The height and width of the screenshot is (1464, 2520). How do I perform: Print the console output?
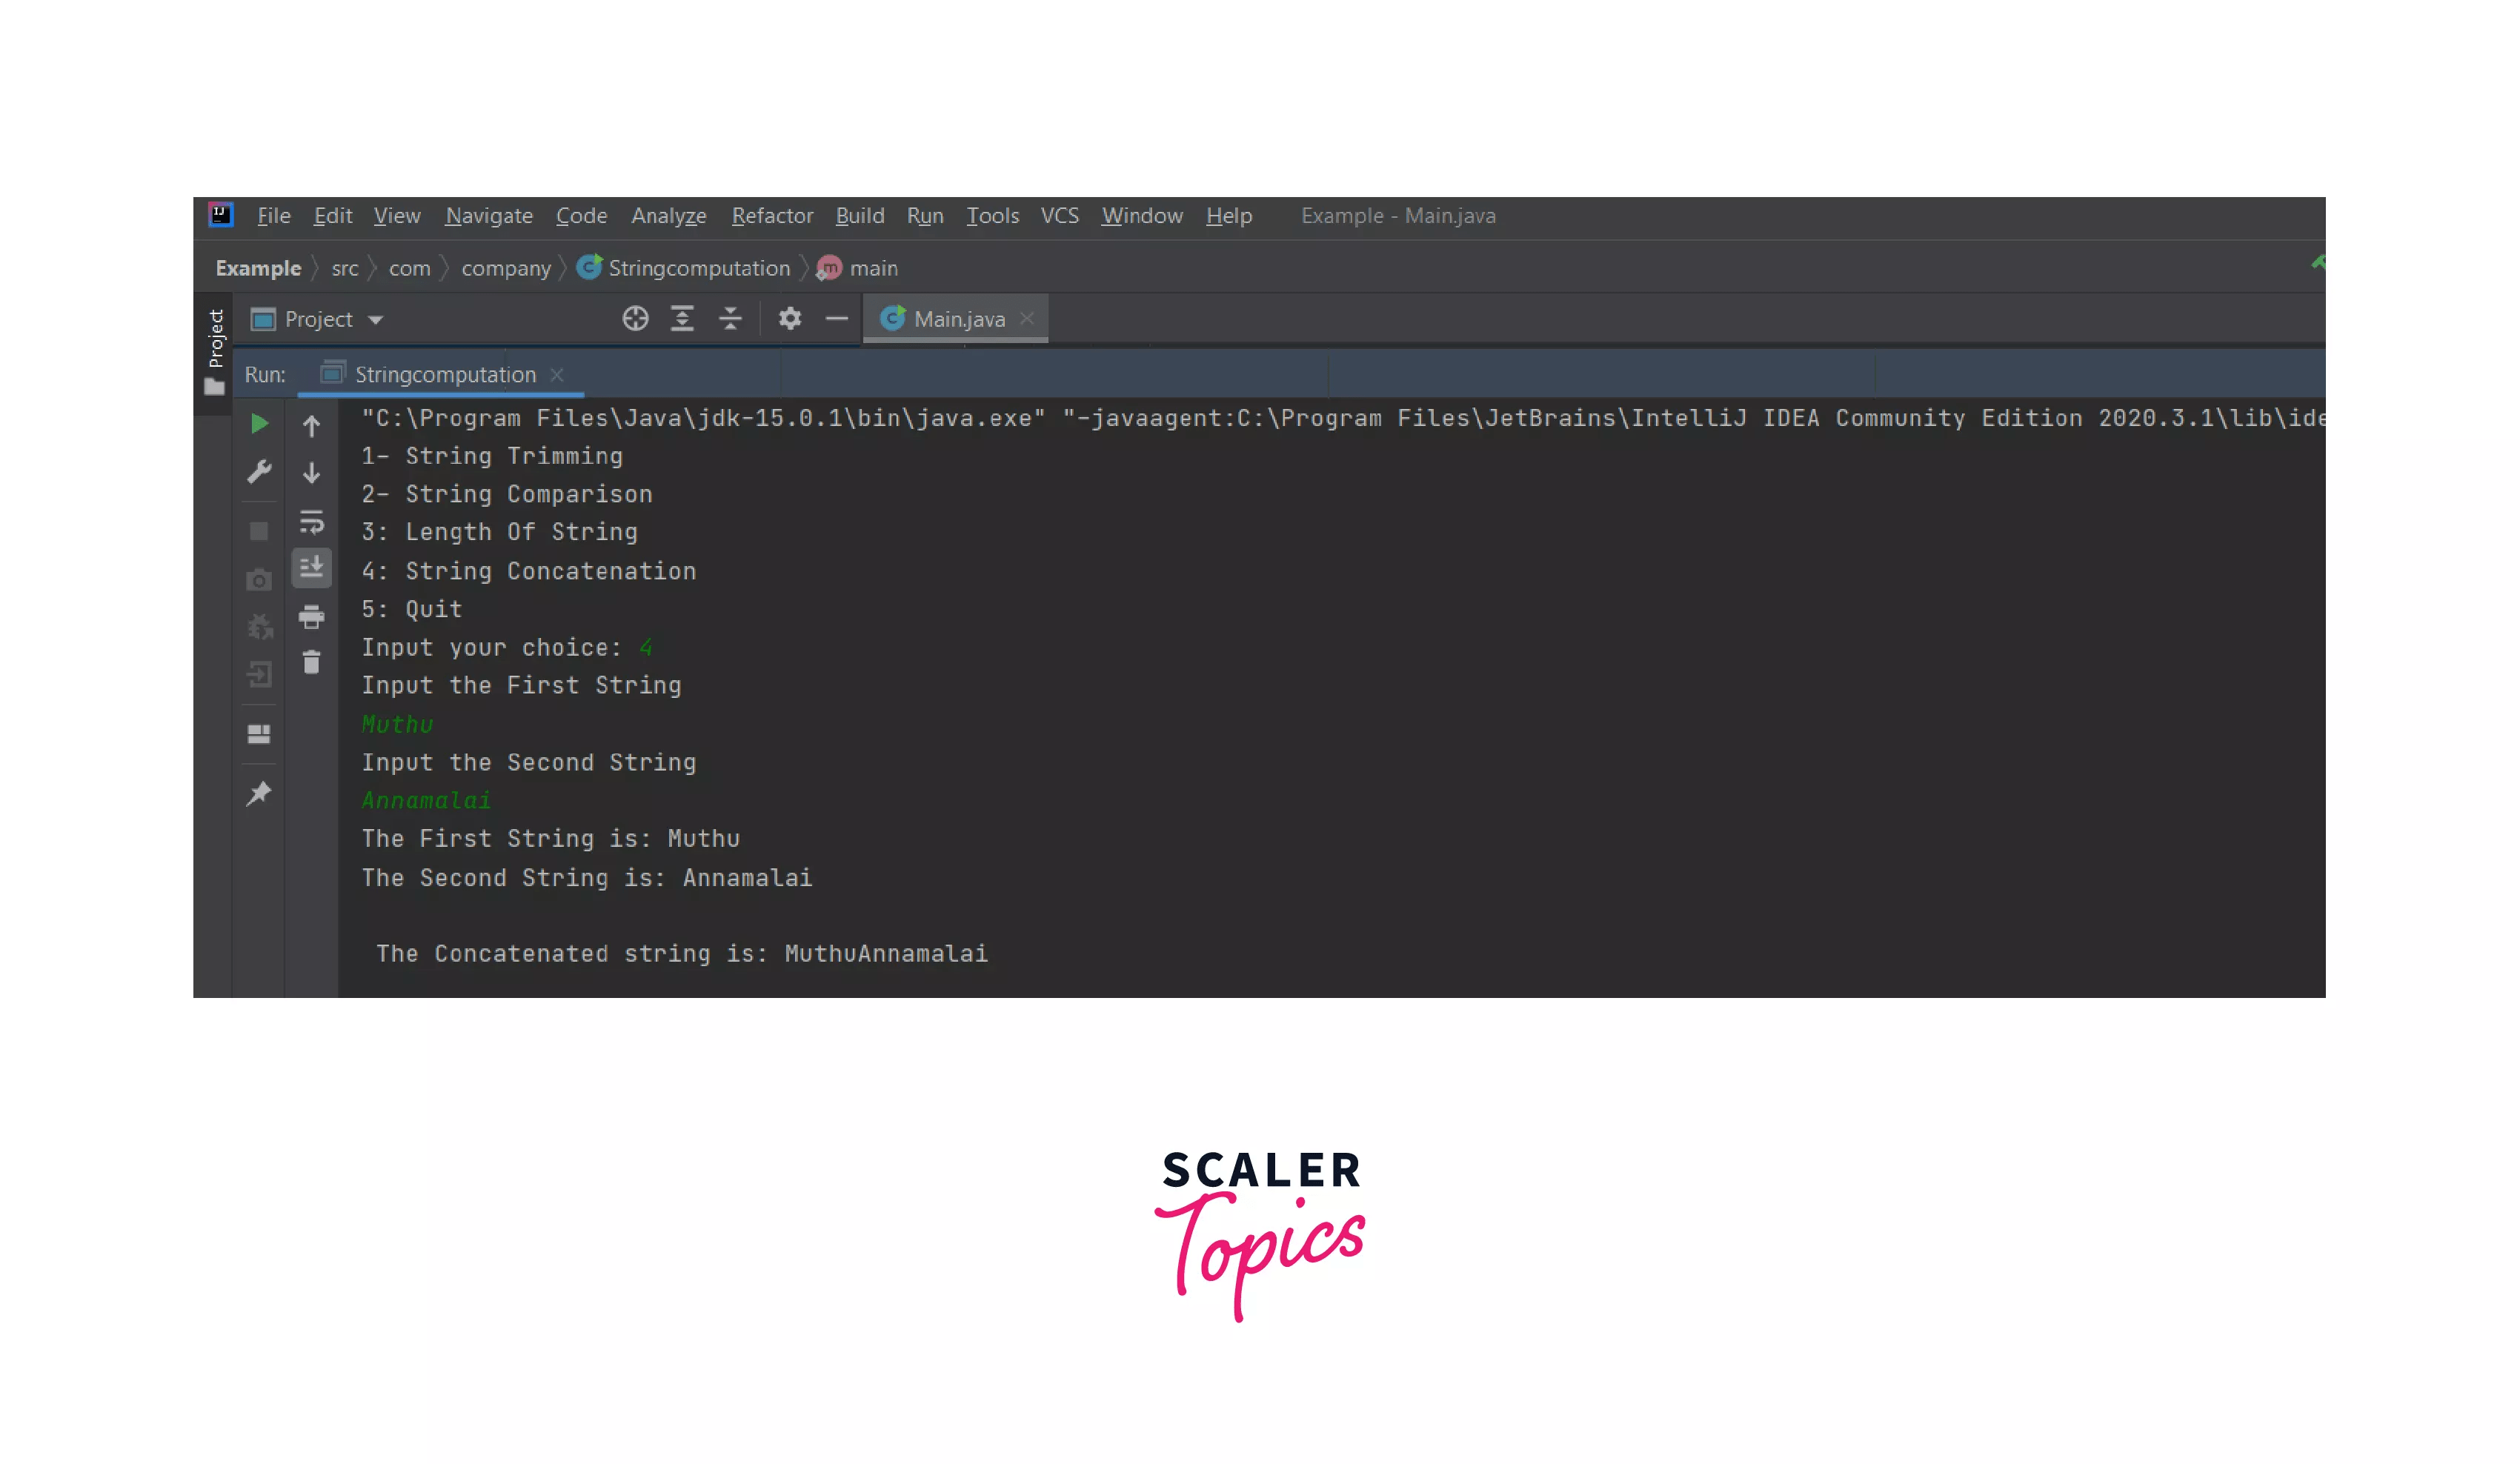pyautogui.click(x=311, y=616)
